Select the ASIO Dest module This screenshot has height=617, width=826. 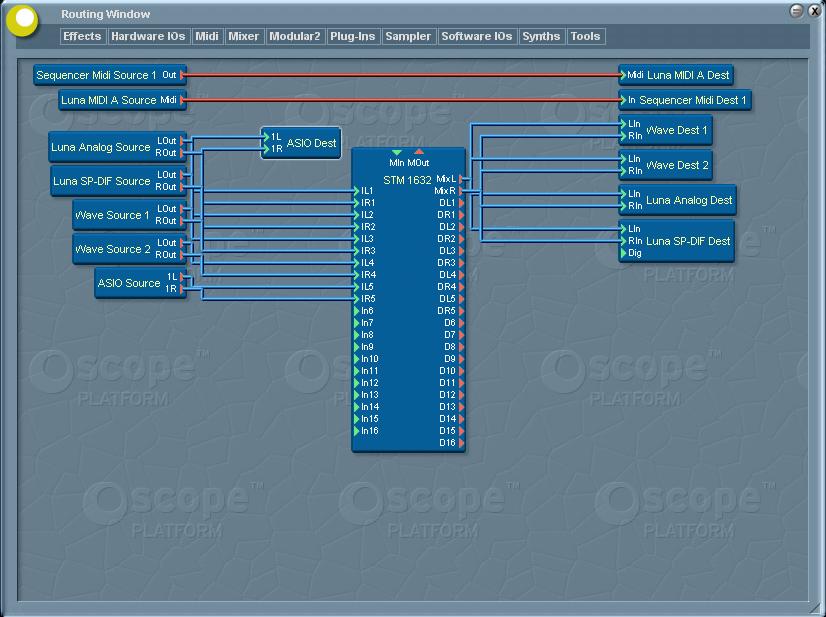tap(301, 142)
